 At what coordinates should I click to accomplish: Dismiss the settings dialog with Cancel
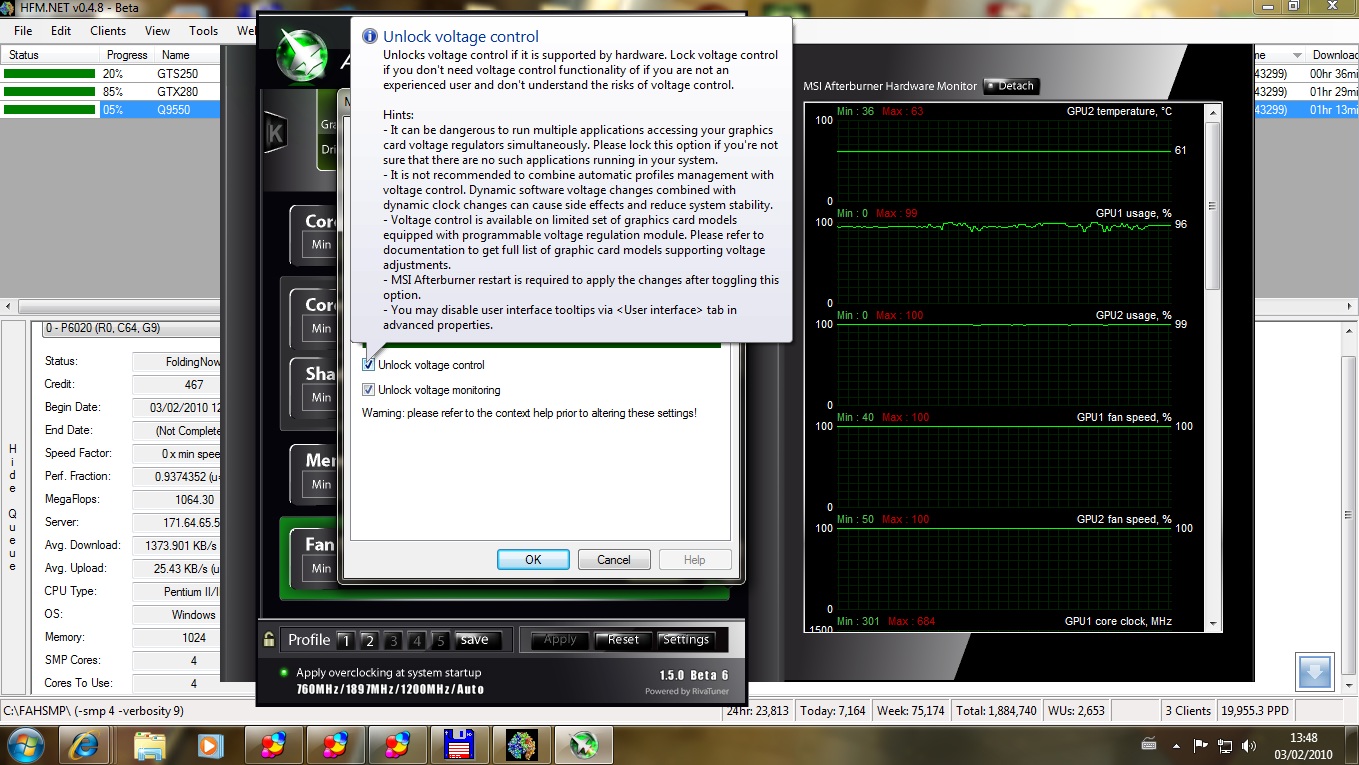[x=614, y=560]
